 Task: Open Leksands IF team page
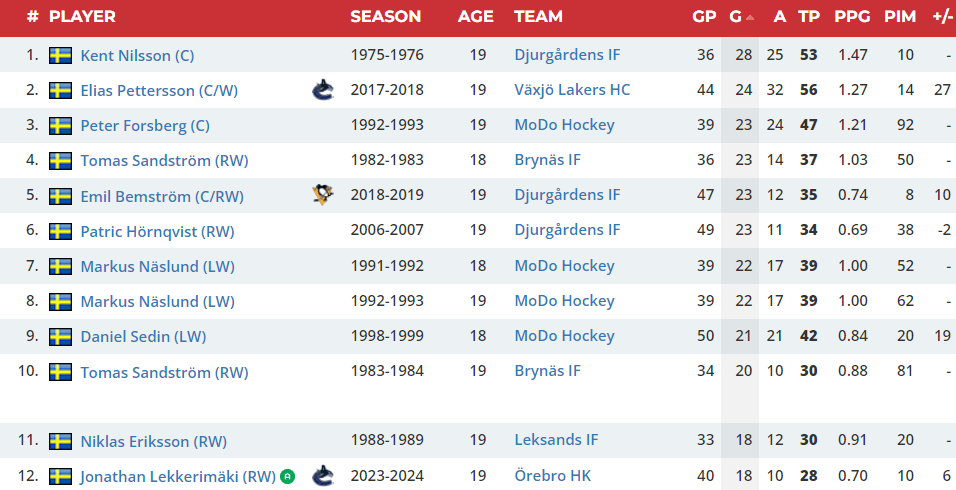(556, 440)
